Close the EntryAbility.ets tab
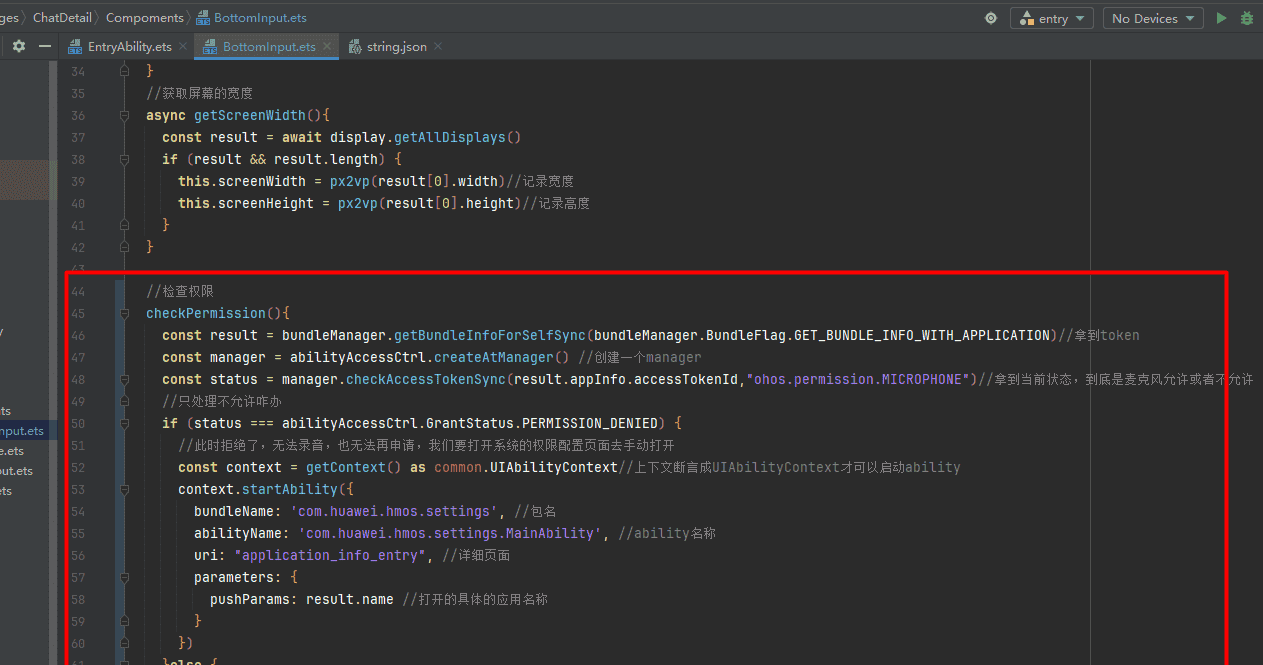 coord(183,47)
